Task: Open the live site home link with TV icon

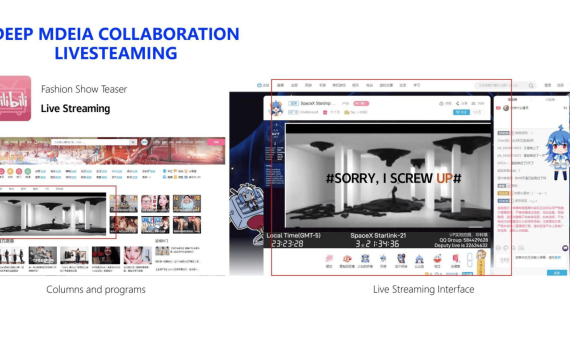Action: click(263, 85)
